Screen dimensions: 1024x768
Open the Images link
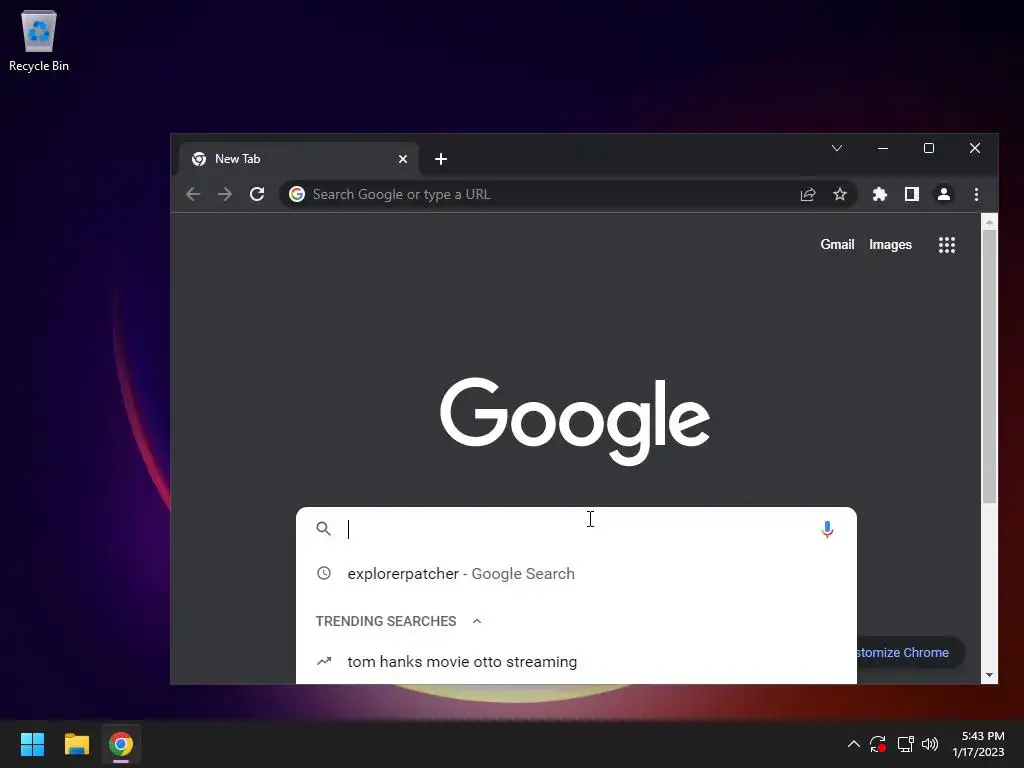point(890,244)
